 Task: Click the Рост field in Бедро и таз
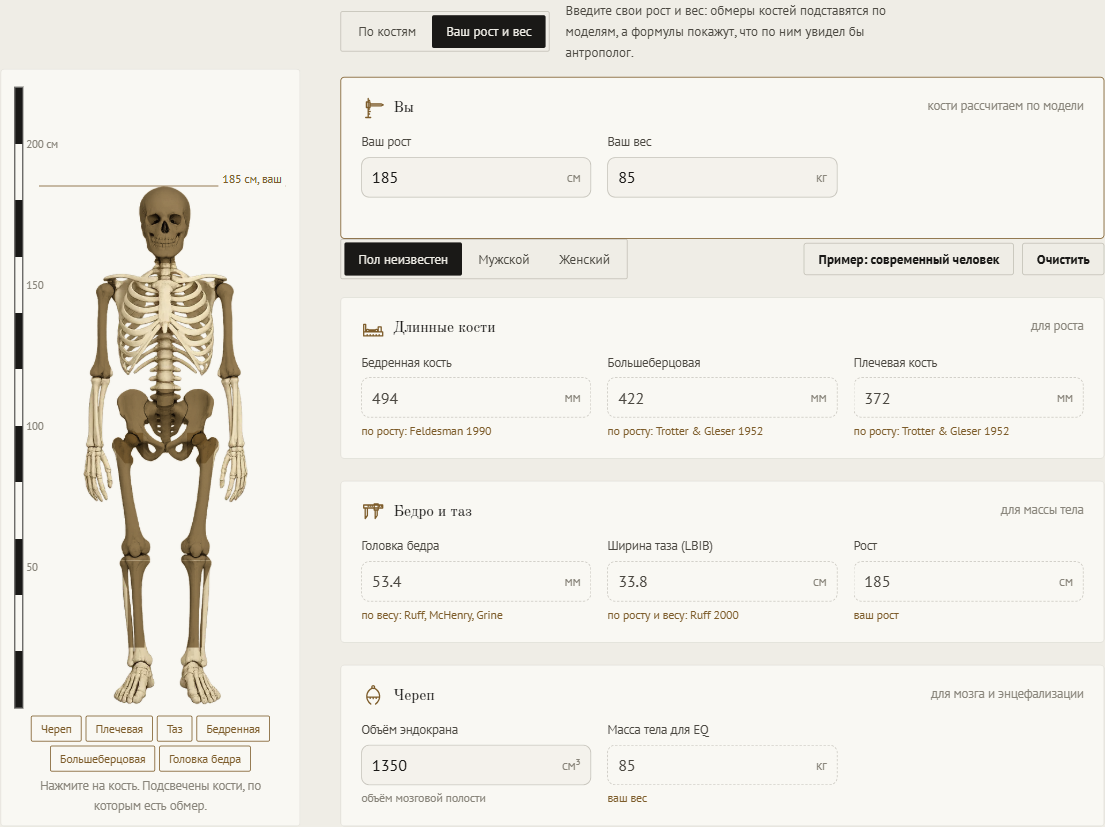(x=968, y=582)
